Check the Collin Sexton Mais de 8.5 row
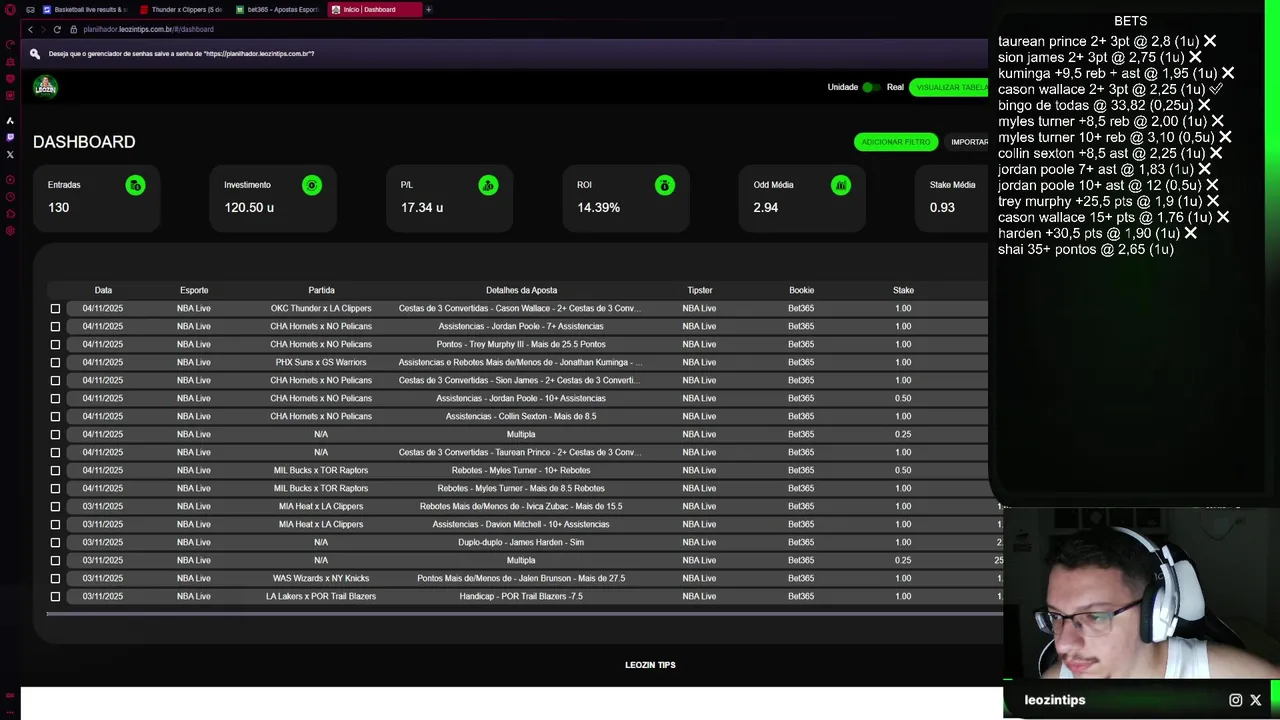This screenshot has width=1280, height=720. coord(55,417)
